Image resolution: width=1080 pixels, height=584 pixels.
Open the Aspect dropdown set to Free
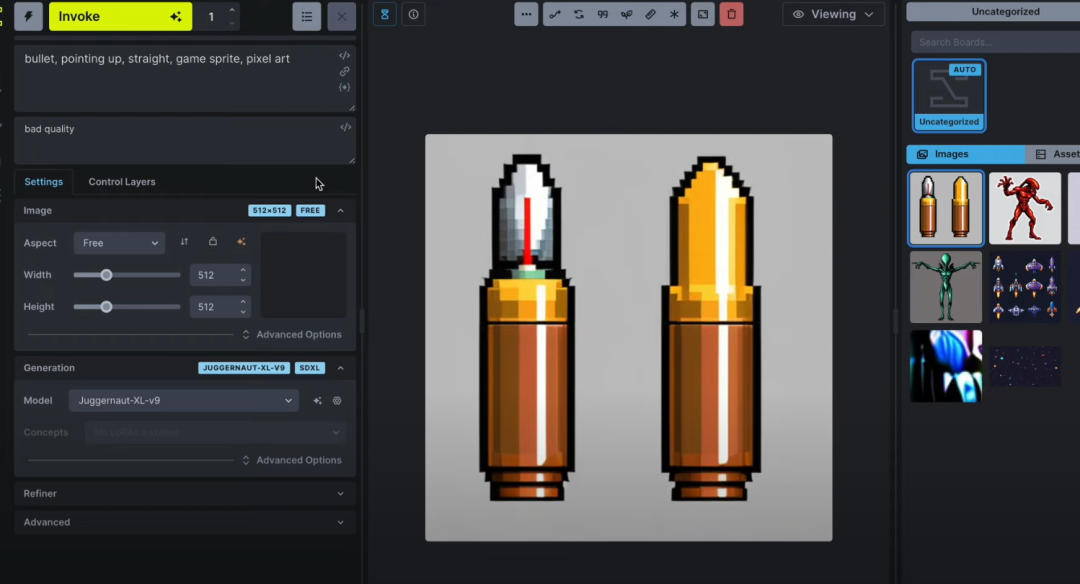pos(119,243)
